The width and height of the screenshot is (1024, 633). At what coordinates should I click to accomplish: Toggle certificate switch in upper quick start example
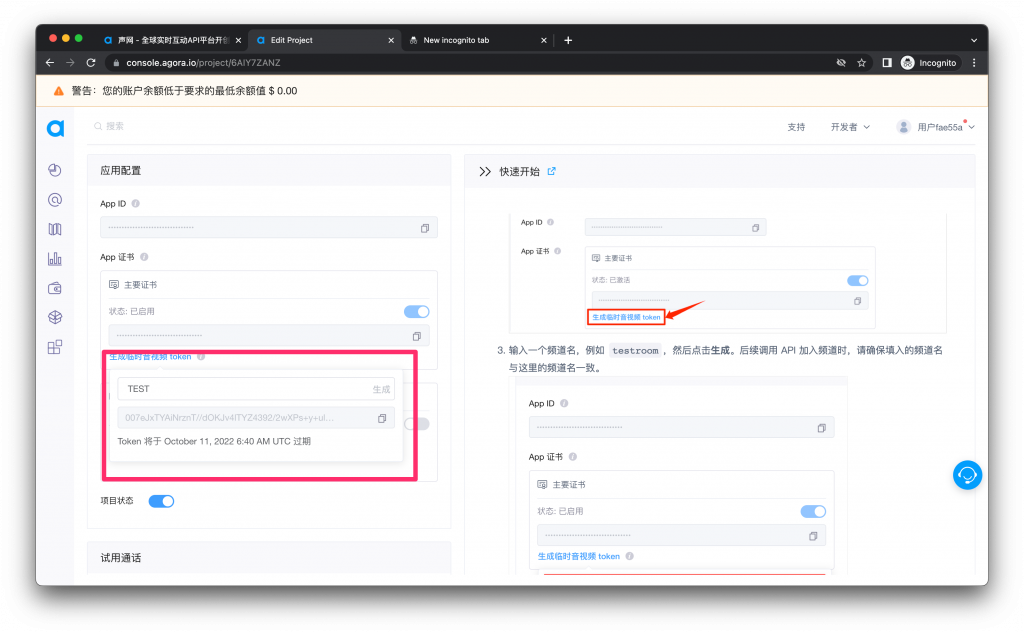click(857, 280)
